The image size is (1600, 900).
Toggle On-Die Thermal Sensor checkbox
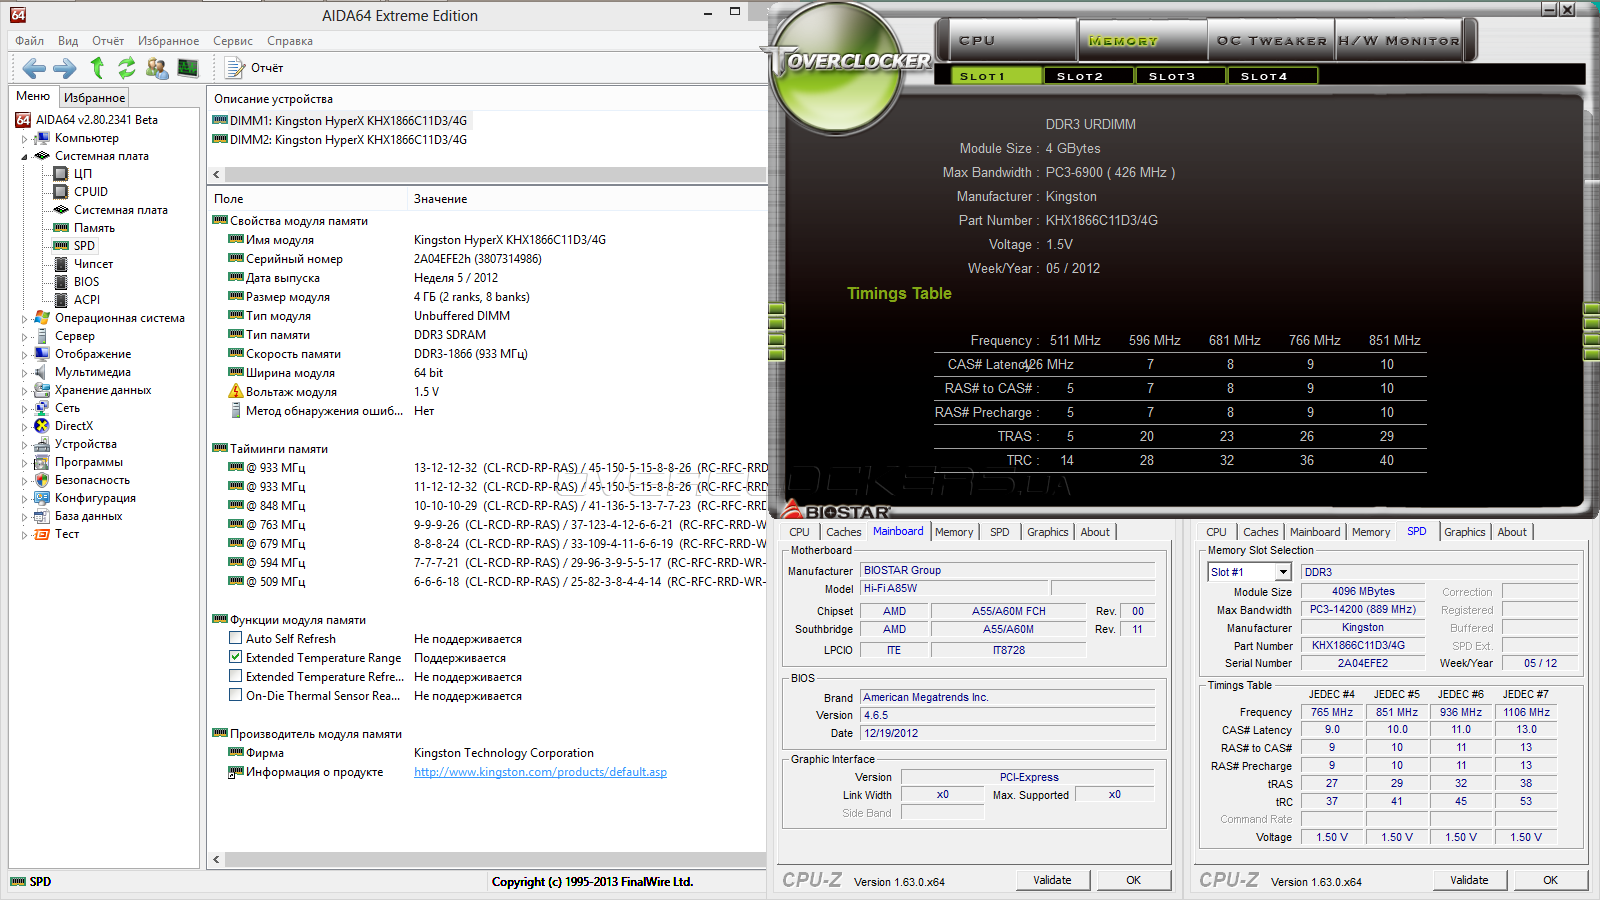(x=235, y=696)
